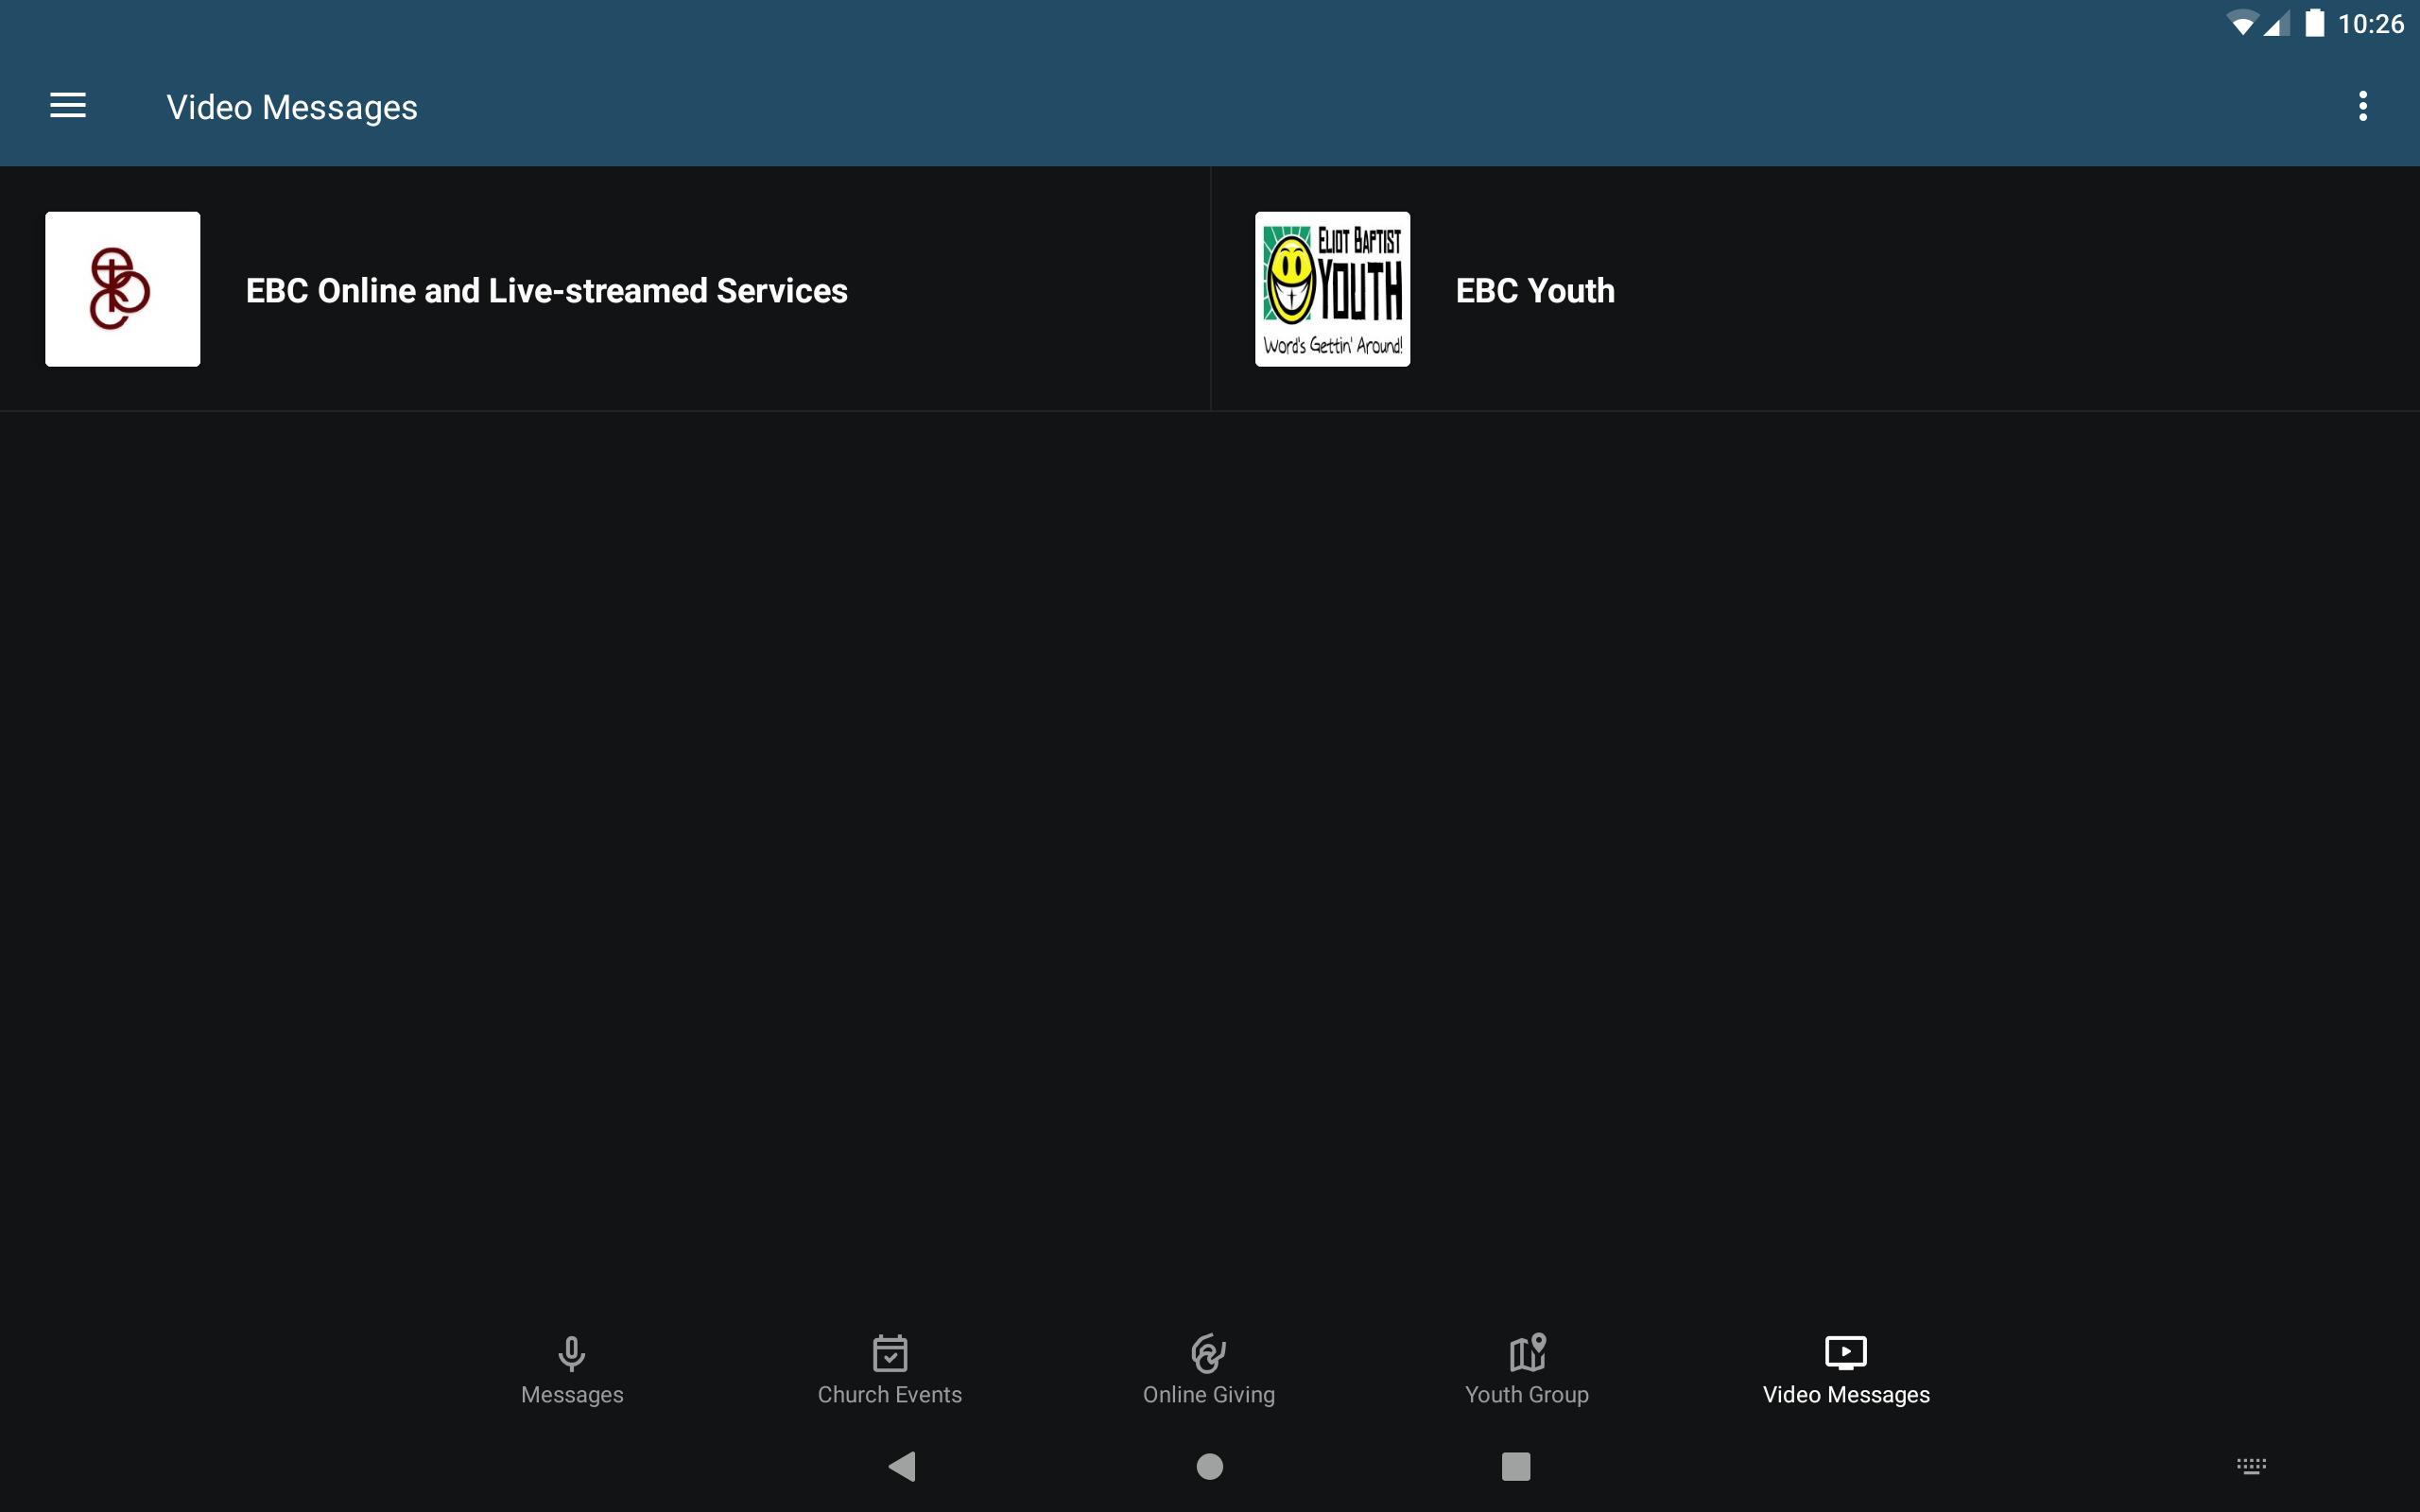Open the EBC Youth video channel
The image size is (2420, 1512).
click(x=1815, y=289)
